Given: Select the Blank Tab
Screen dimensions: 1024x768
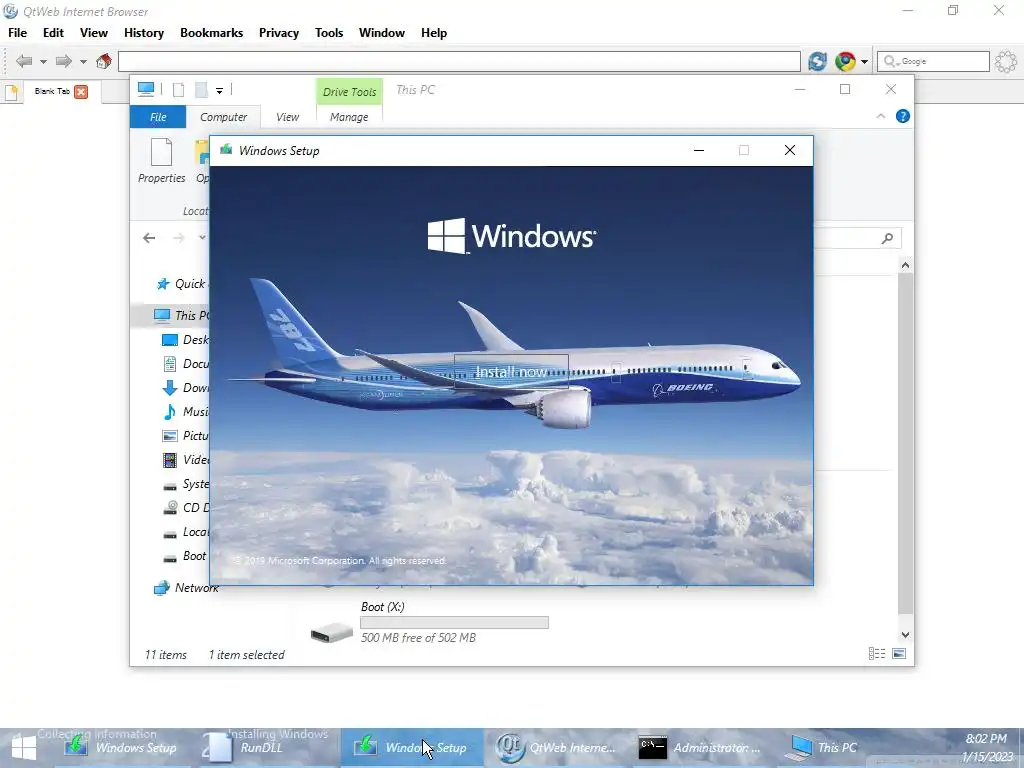Looking at the screenshot, I should click(52, 91).
